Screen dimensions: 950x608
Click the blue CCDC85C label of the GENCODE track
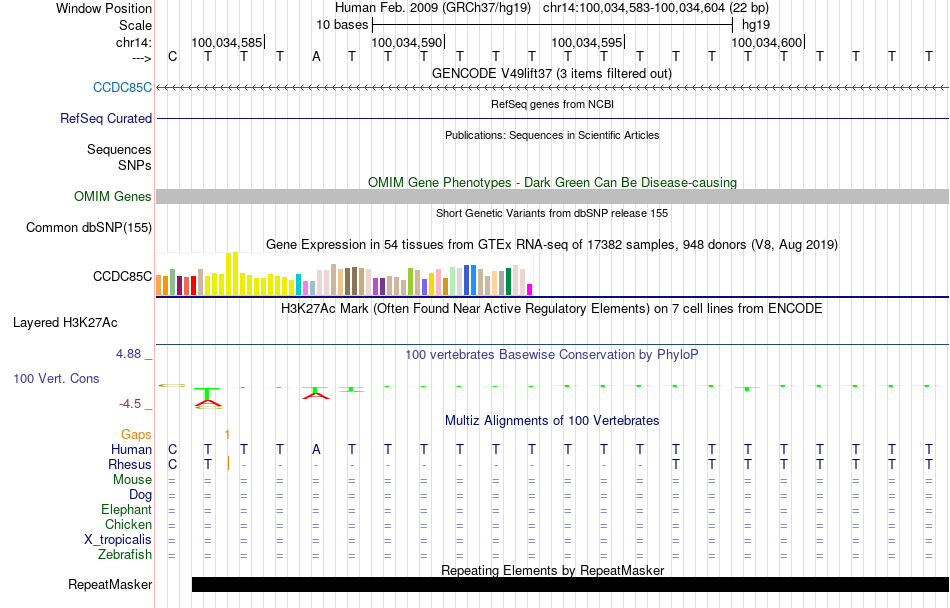pyautogui.click(x=122, y=87)
